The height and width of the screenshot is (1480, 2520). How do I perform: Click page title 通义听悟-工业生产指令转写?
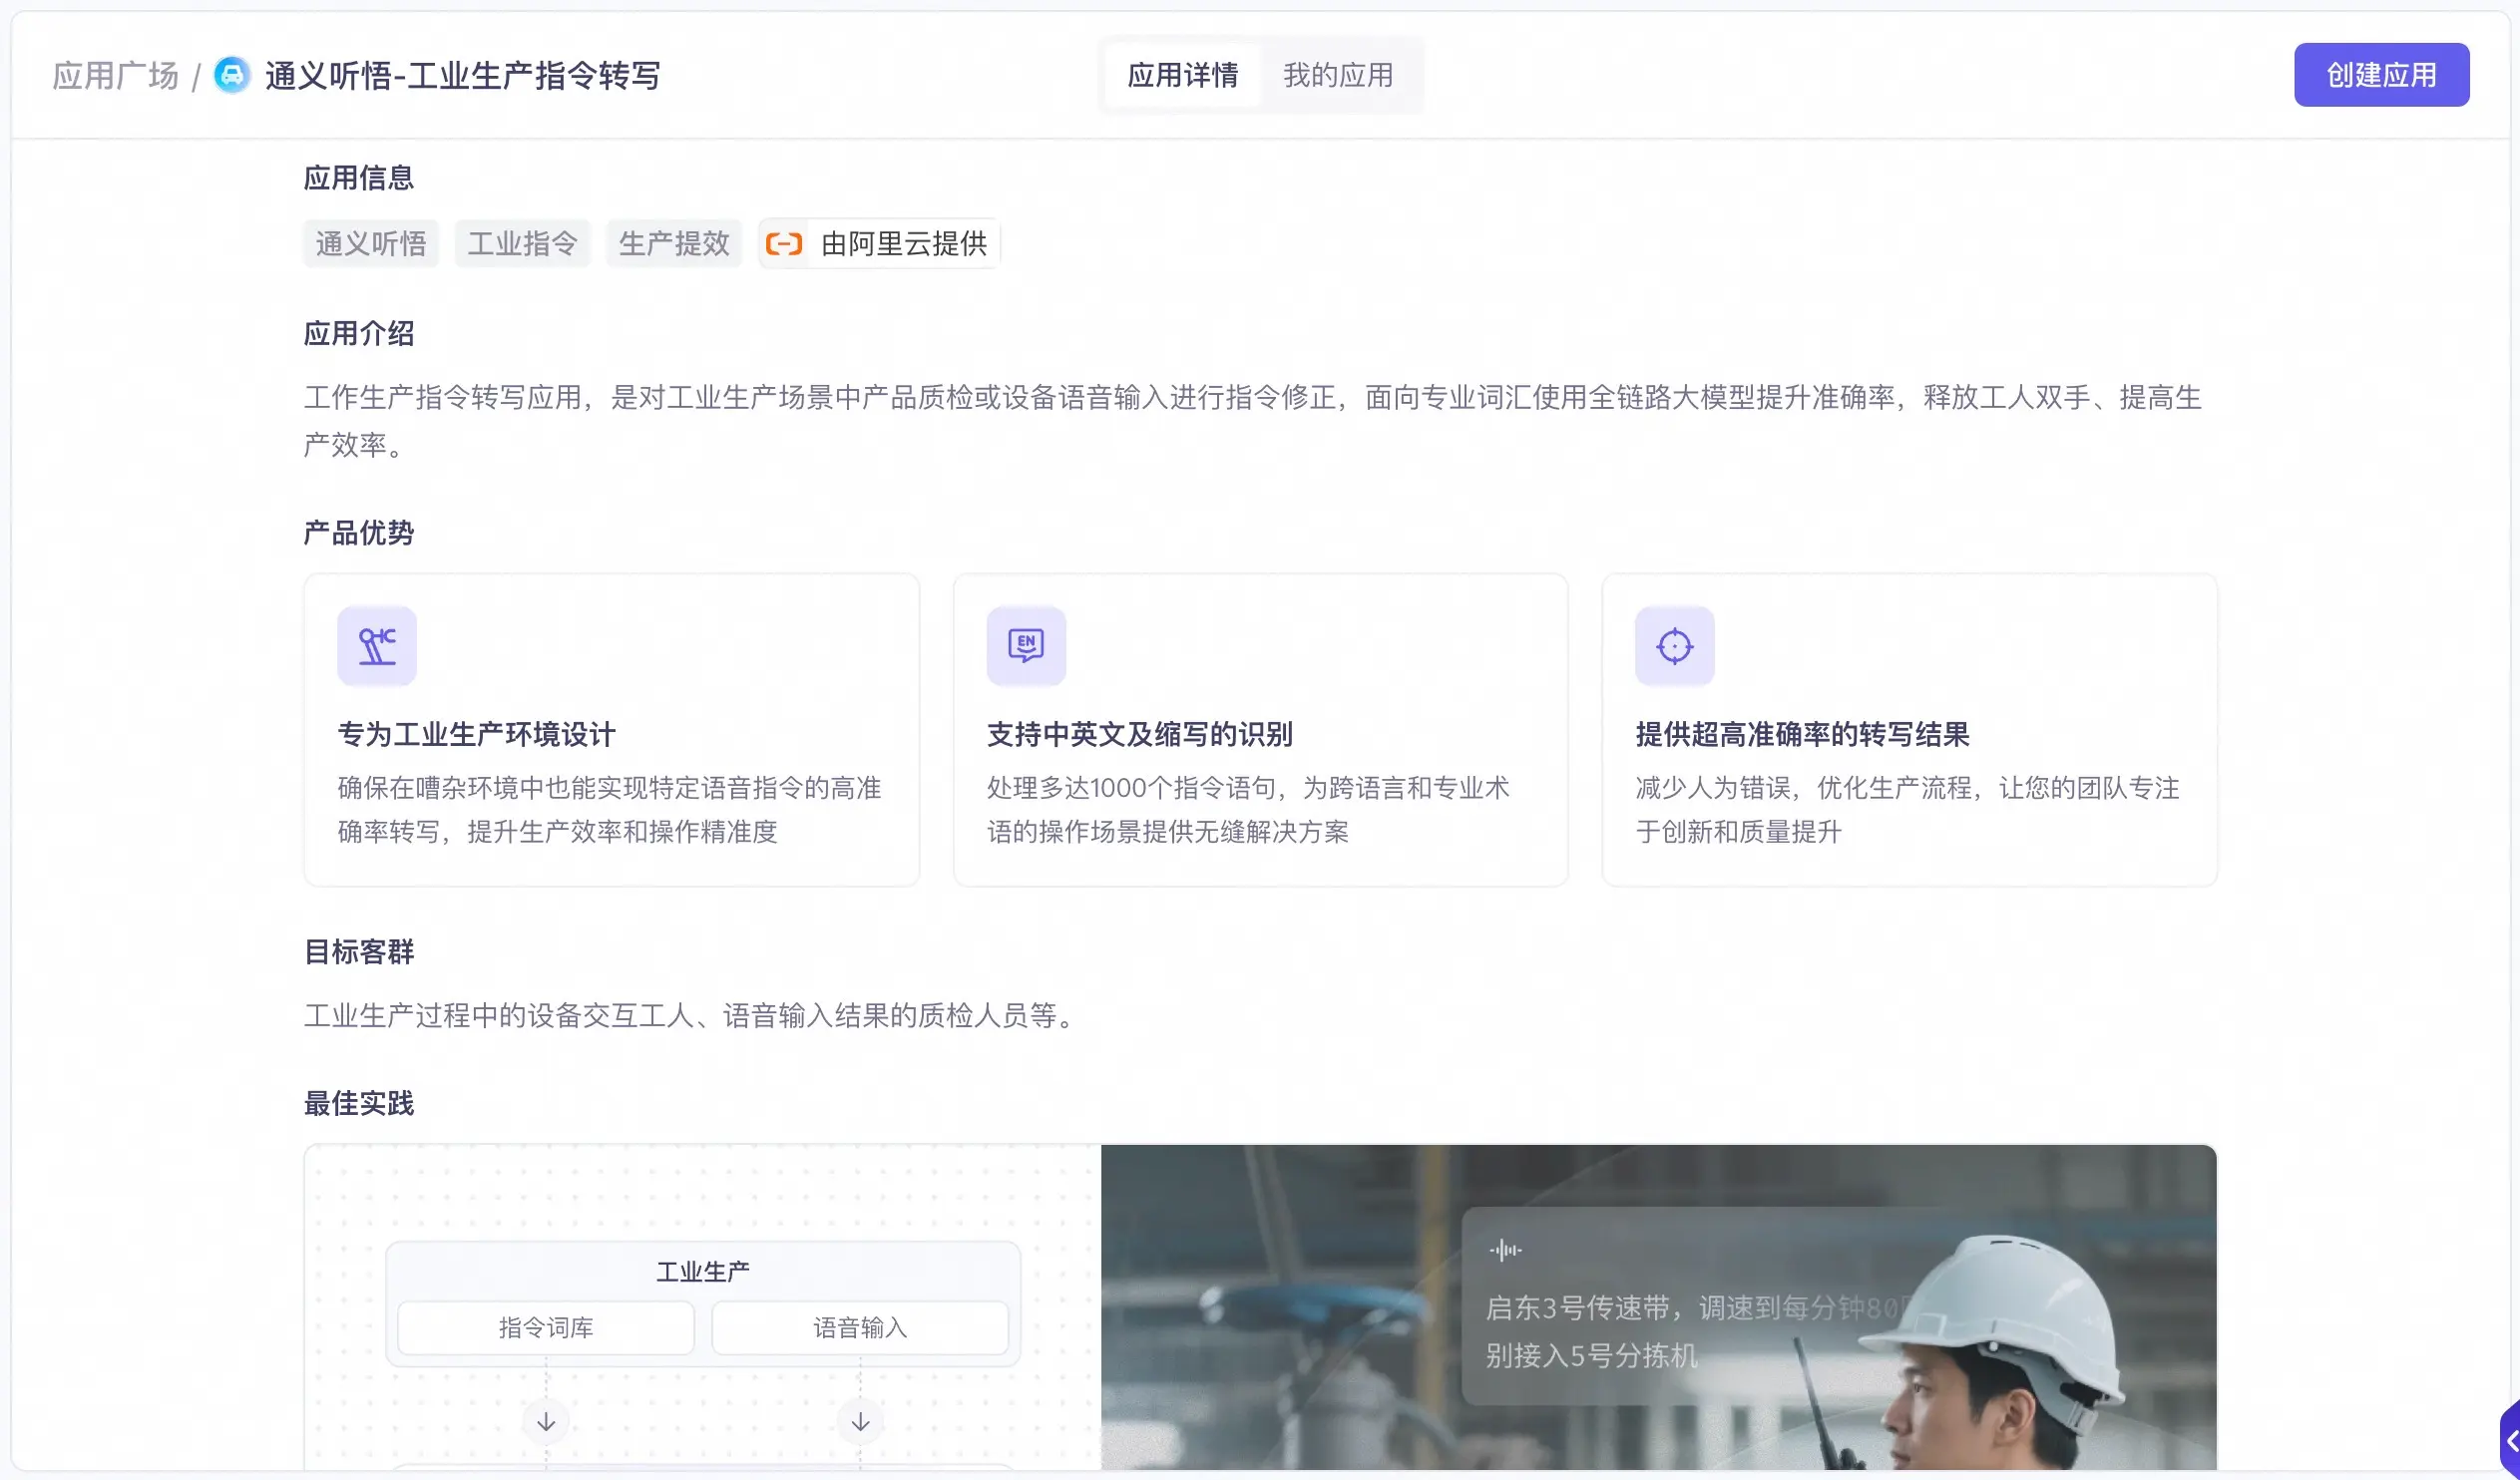click(462, 75)
